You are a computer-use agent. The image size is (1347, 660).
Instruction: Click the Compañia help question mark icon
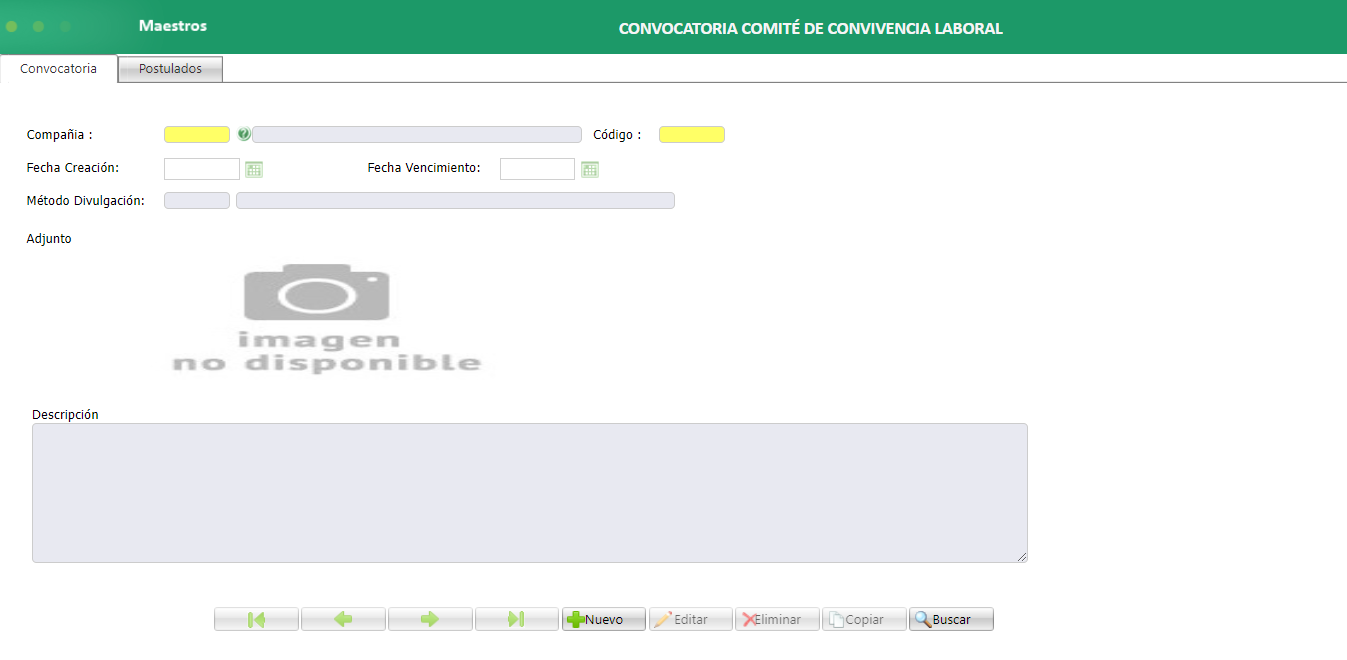pyautogui.click(x=243, y=133)
